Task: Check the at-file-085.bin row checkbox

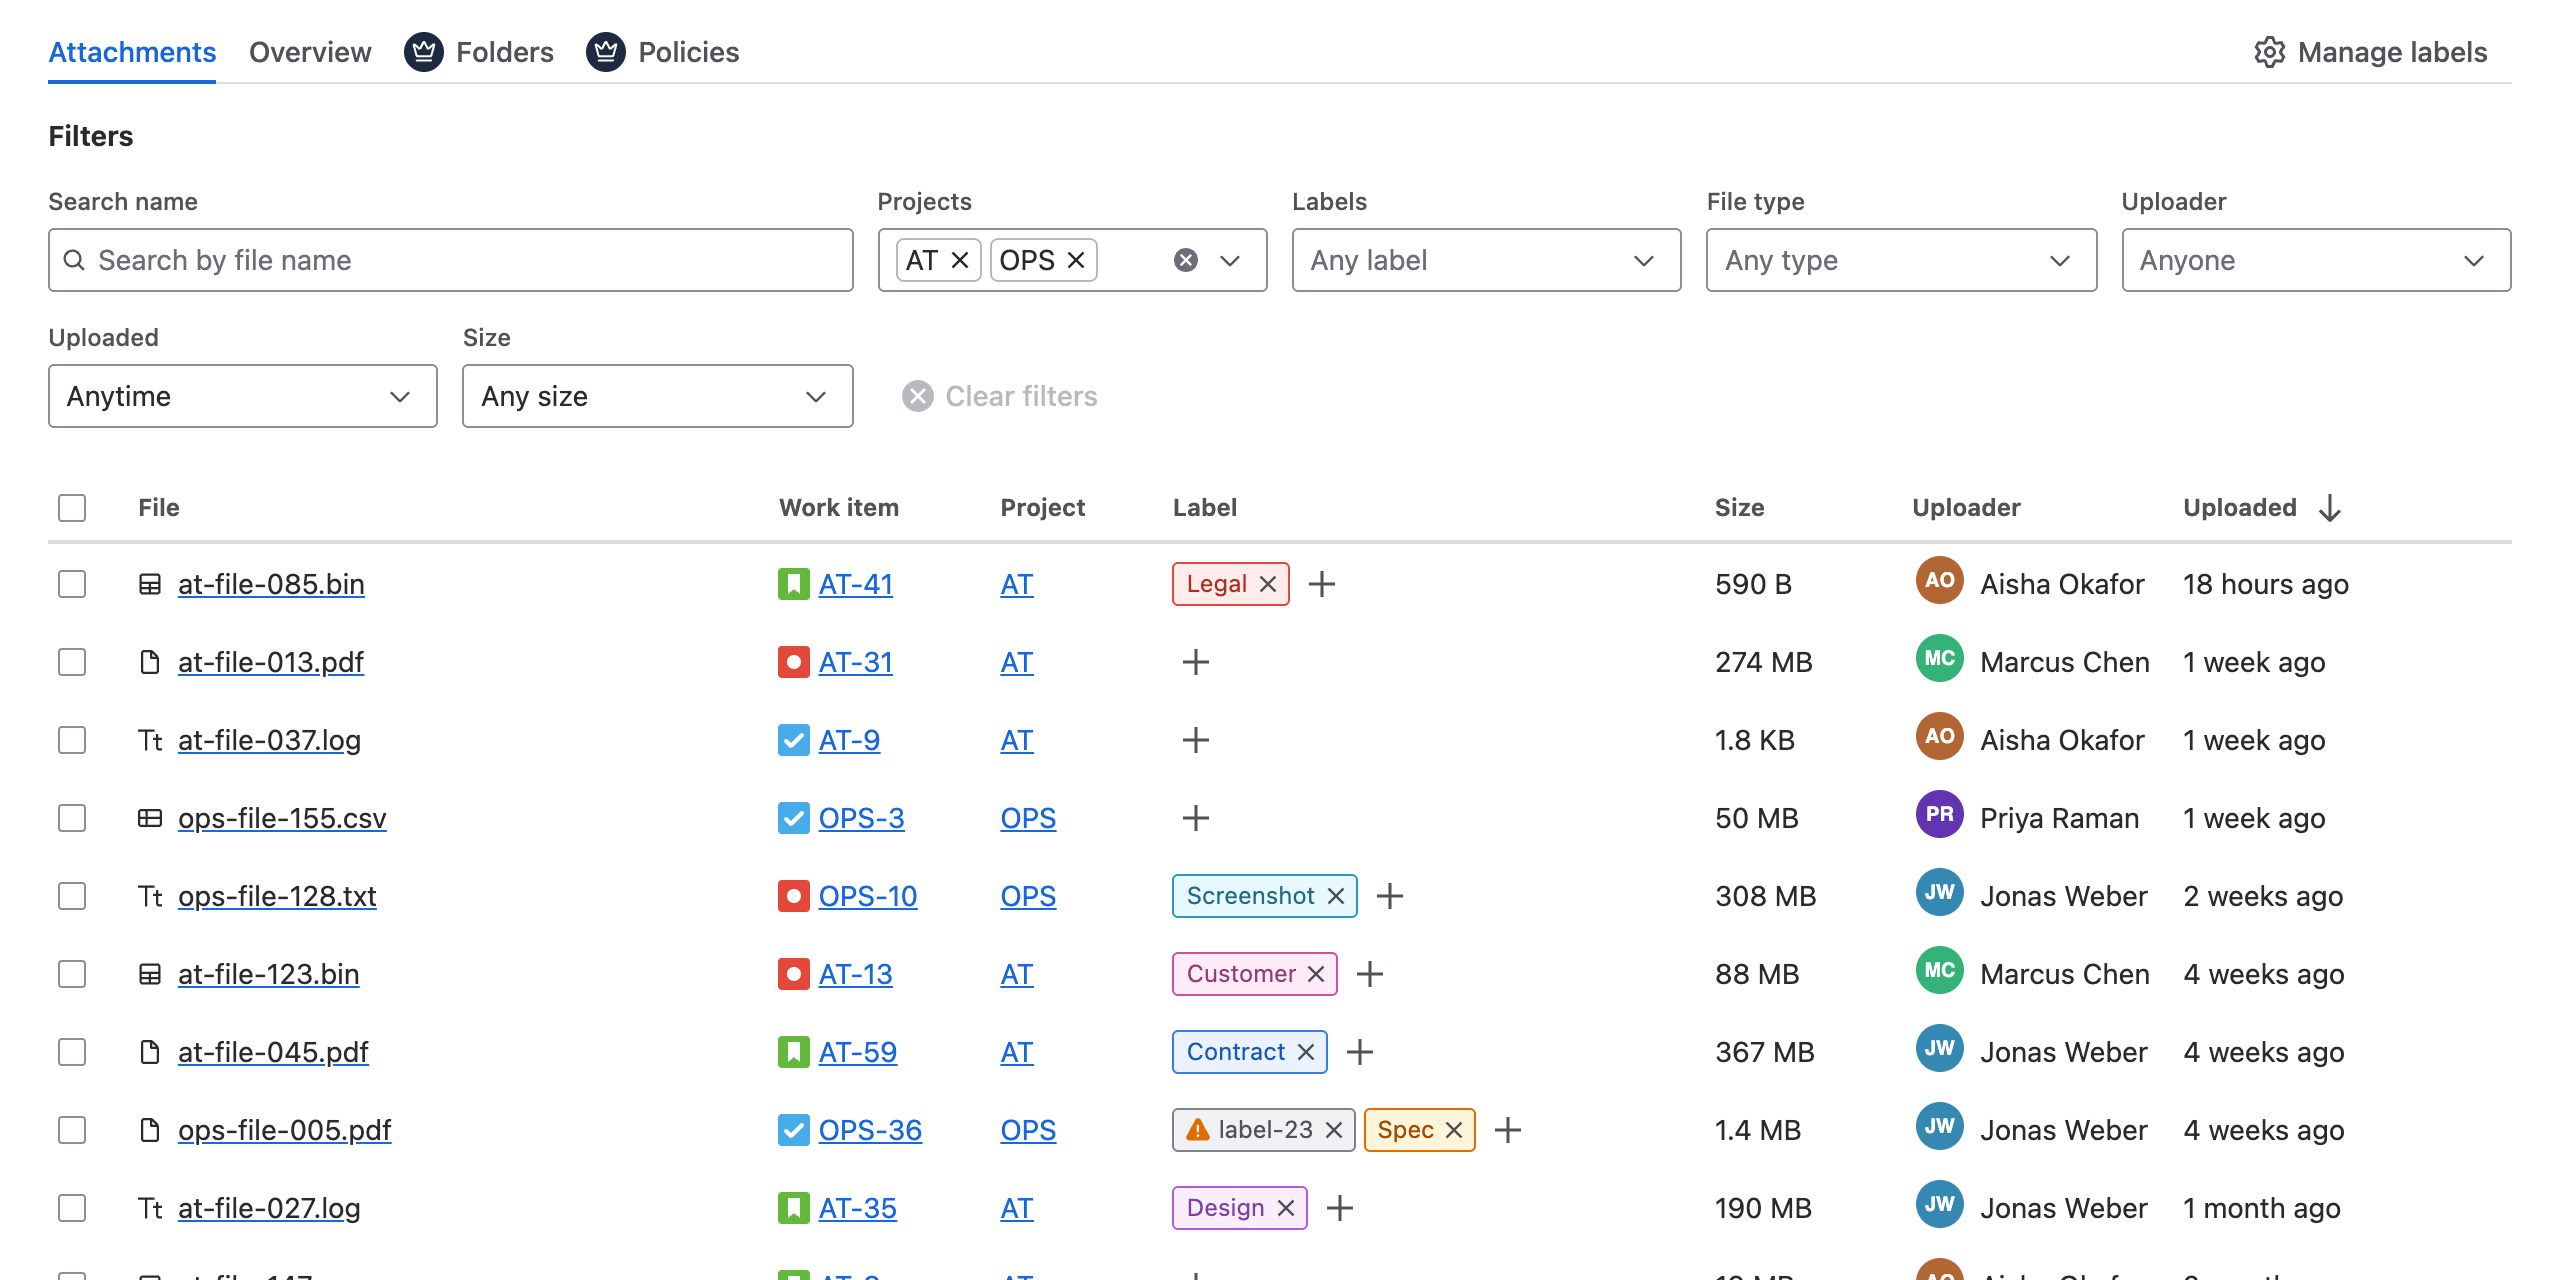Action: pyautogui.click(x=72, y=584)
